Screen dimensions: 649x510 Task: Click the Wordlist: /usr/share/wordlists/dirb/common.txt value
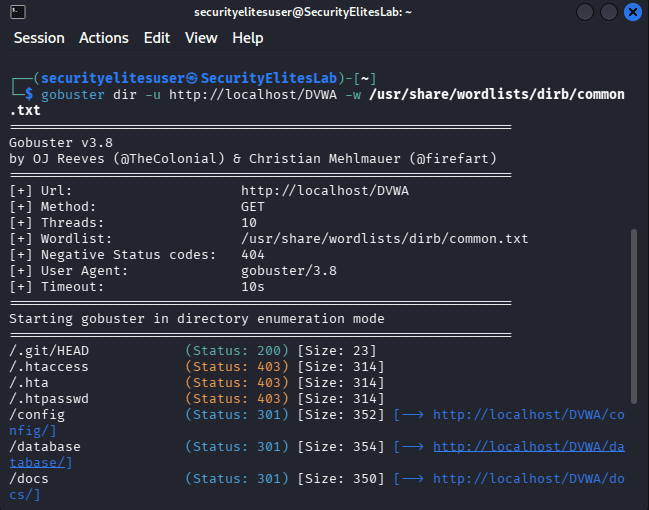385,238
